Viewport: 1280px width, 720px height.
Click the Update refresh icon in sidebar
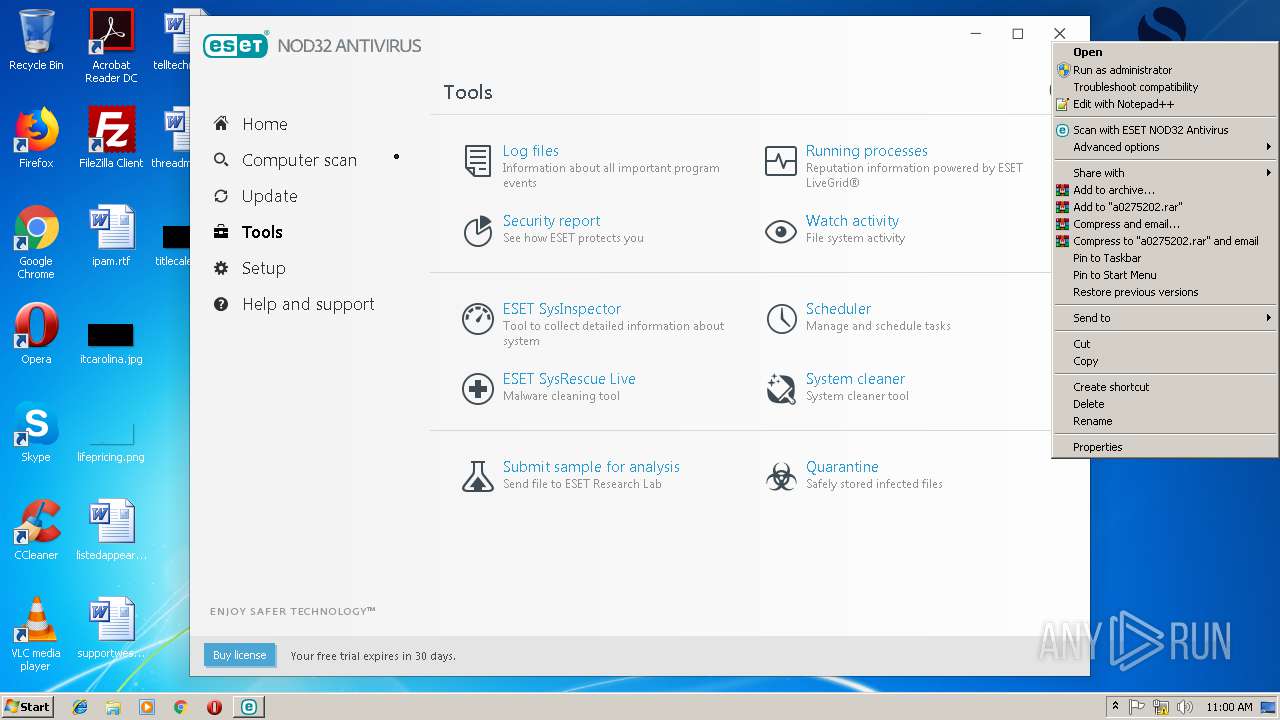(x=221, y=196)
